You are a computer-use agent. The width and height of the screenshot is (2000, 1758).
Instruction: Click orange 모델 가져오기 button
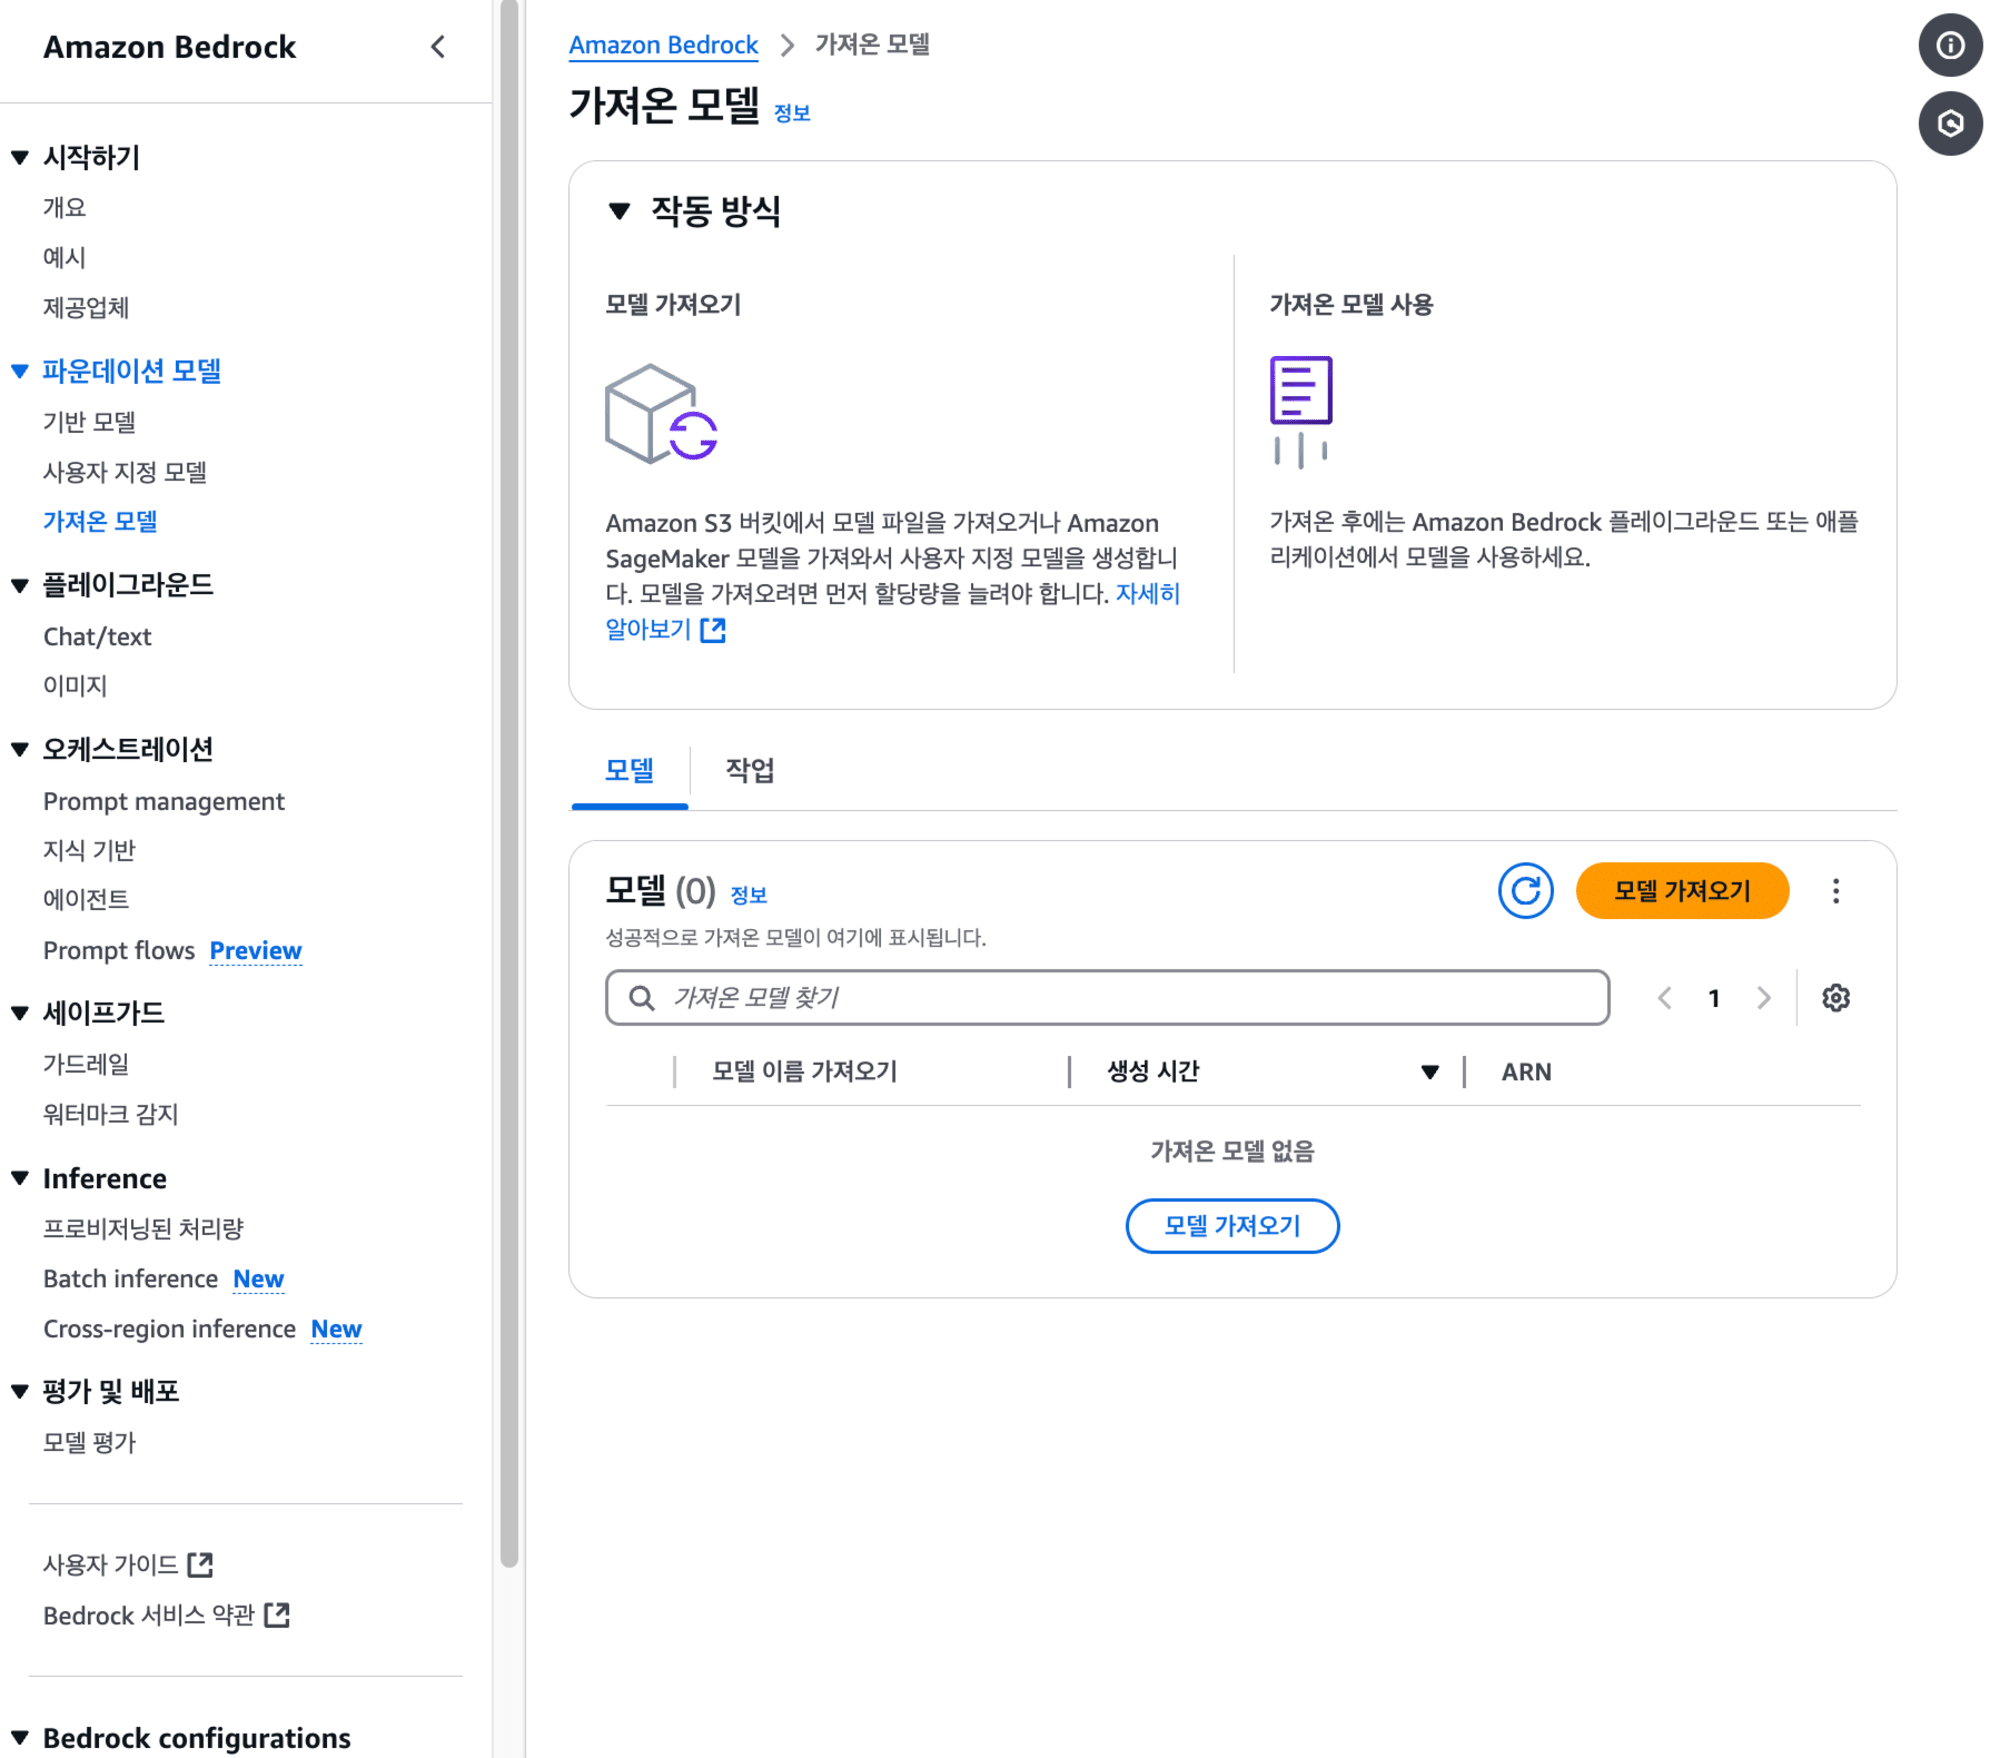coord(1681,890)
